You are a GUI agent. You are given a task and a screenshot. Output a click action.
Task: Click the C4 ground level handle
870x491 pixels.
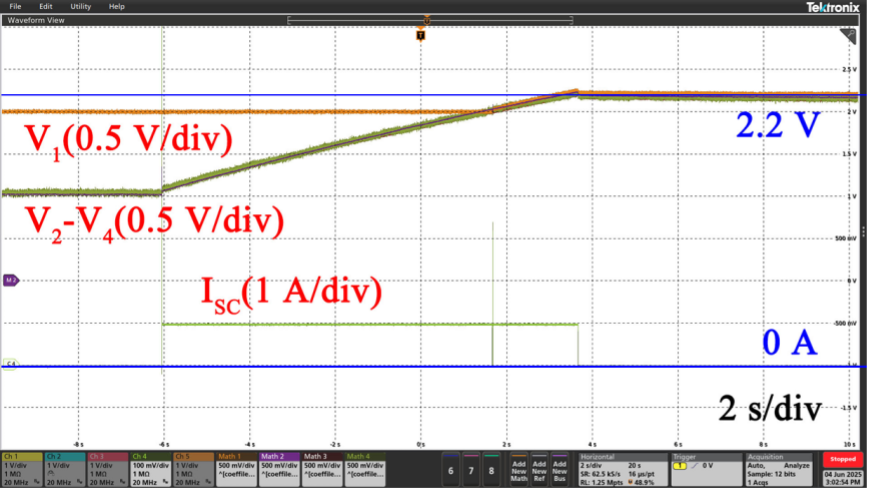click(x=10, y=362)
